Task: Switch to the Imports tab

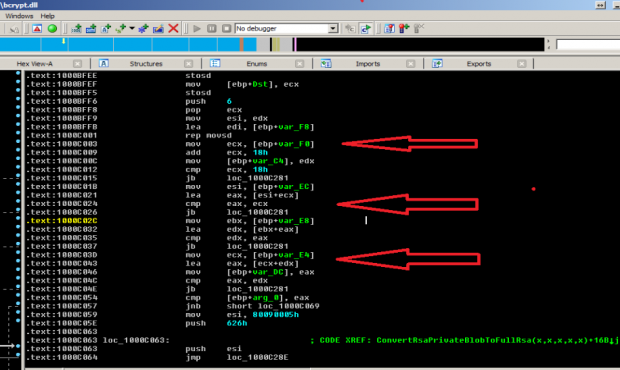Action: tap(368, 64)
